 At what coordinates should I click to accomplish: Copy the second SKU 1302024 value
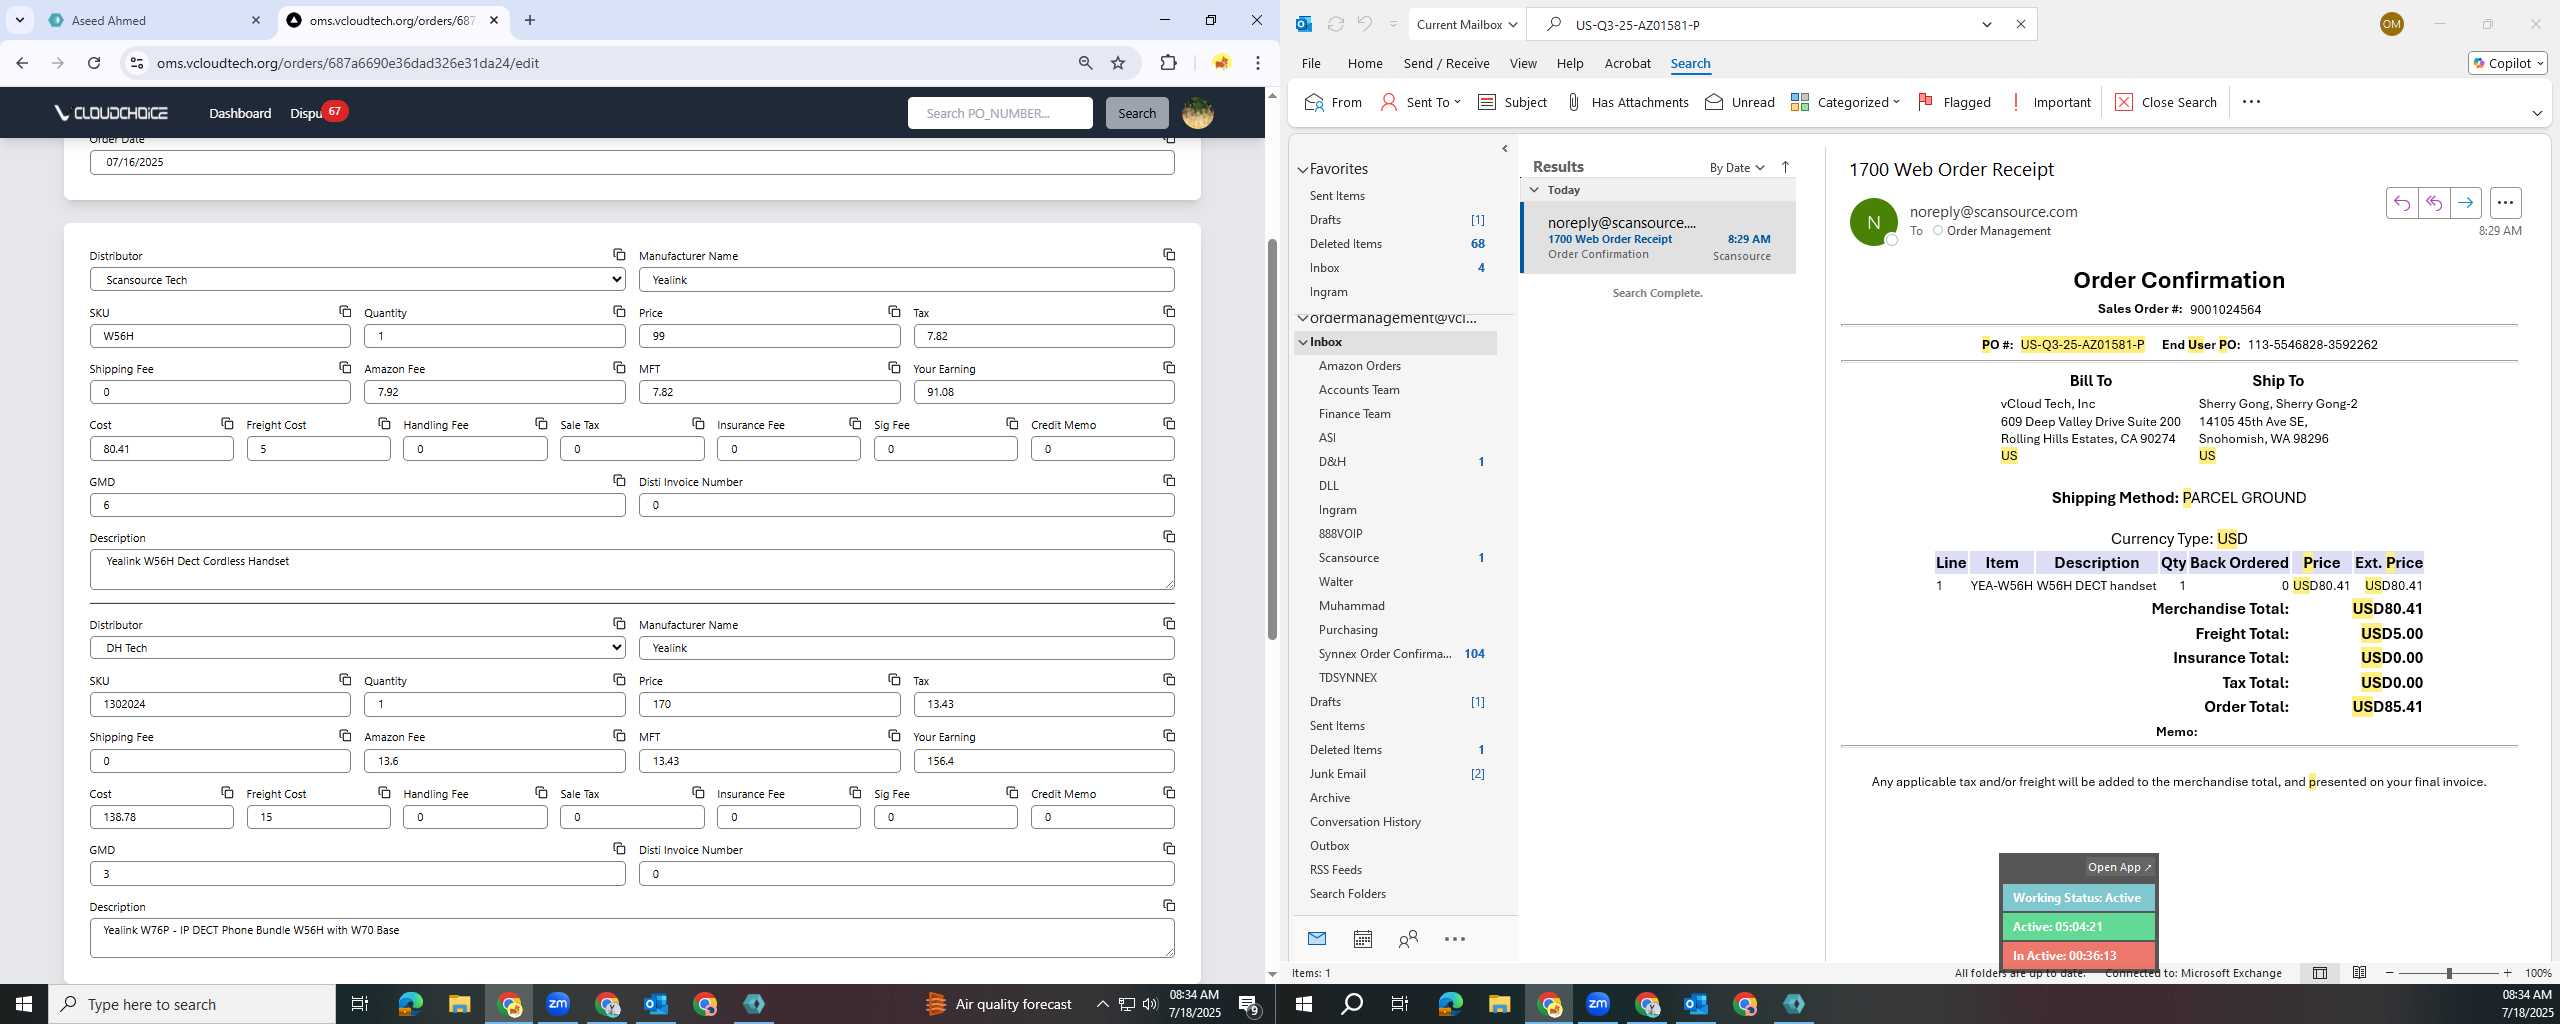(x=345, y=680)
